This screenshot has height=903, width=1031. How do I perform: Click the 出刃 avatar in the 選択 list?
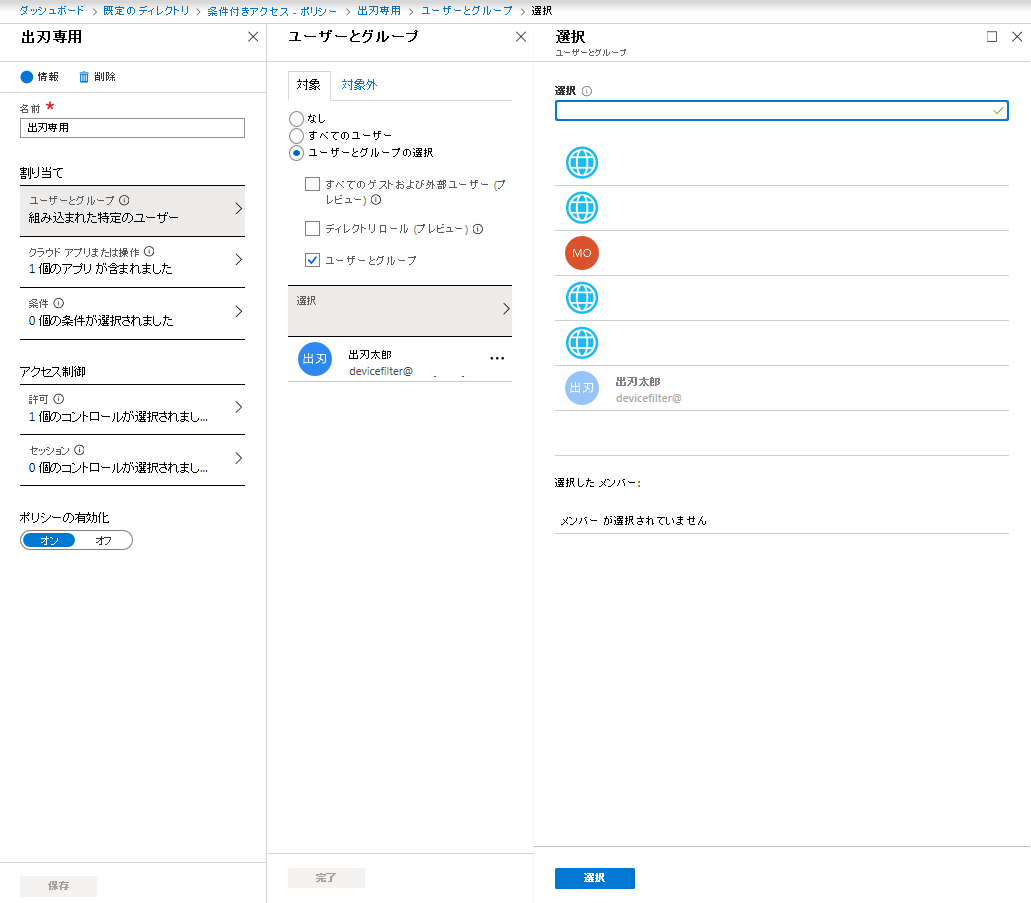pos(582,388)
